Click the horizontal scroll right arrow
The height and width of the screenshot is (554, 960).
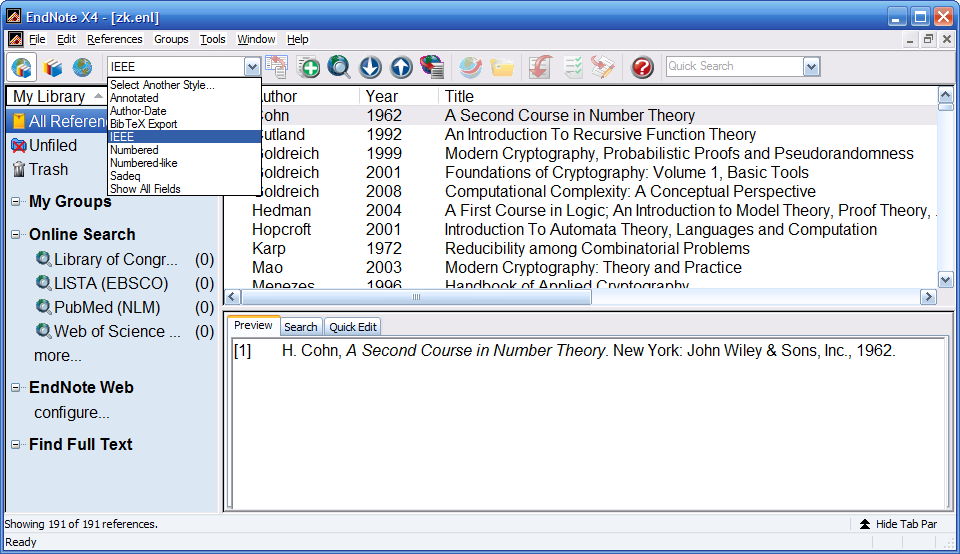928,297
